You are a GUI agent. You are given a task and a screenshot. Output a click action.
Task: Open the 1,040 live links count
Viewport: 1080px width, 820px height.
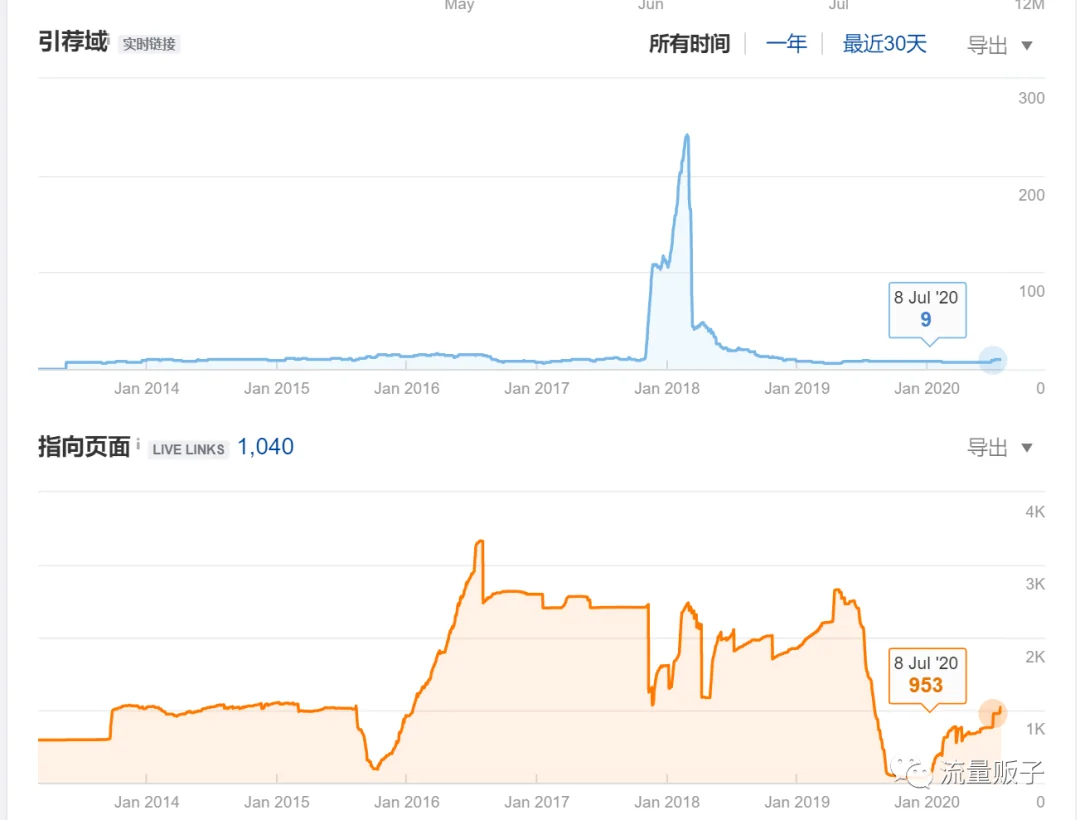click(266, 447)
